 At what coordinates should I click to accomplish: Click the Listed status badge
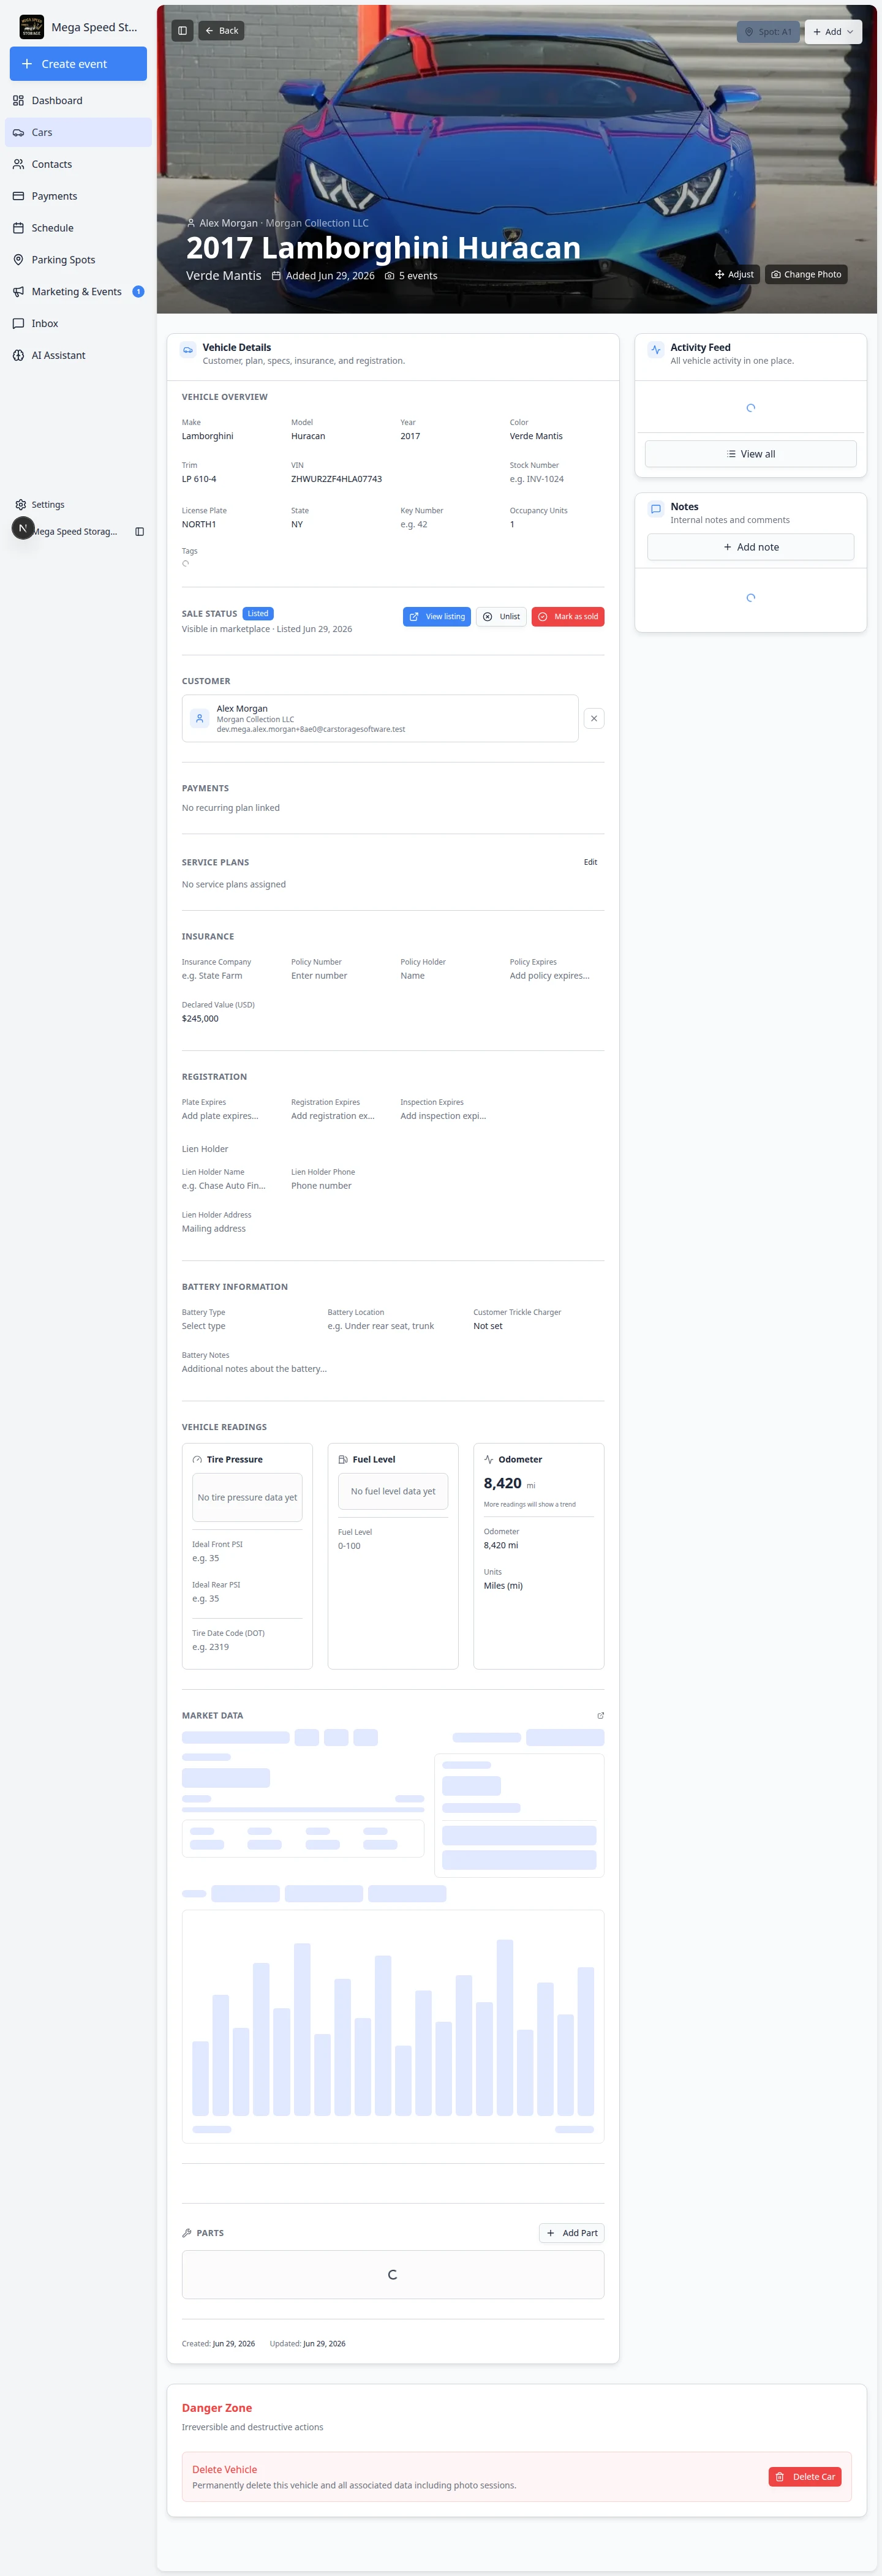[258, 614]
